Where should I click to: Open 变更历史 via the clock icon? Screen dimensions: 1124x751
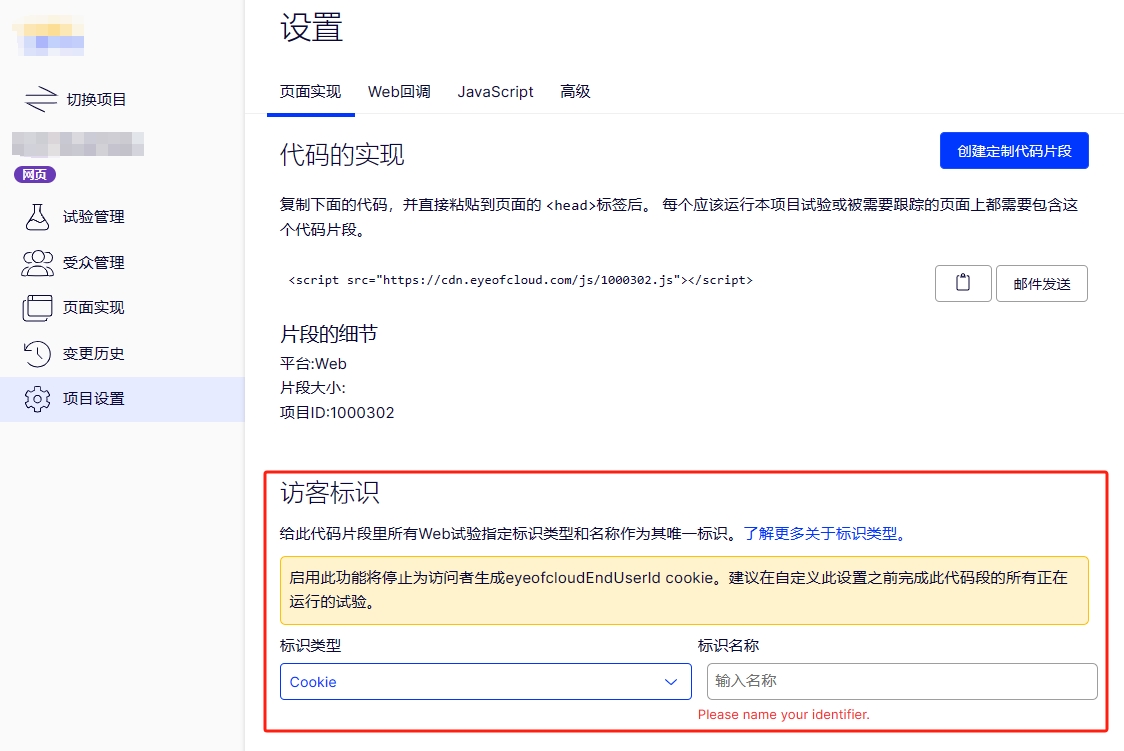[37, 354]
